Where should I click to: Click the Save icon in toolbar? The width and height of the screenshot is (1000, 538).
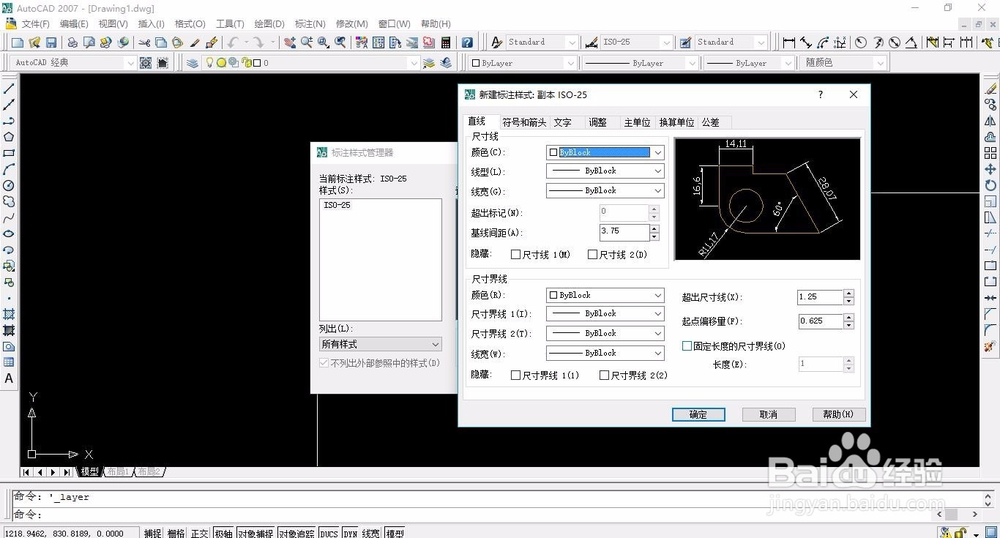51,42
